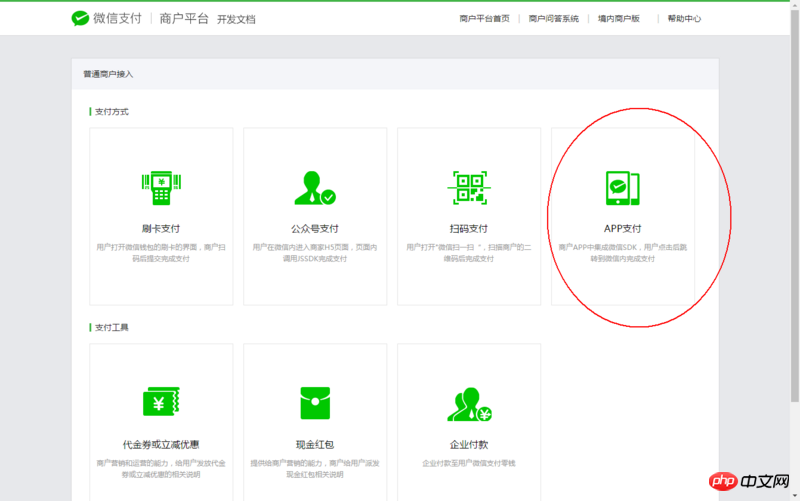Click the 开发文档 header text
Image resolution: width=800 pixels, height=501 pixels.
coord(236,19)
